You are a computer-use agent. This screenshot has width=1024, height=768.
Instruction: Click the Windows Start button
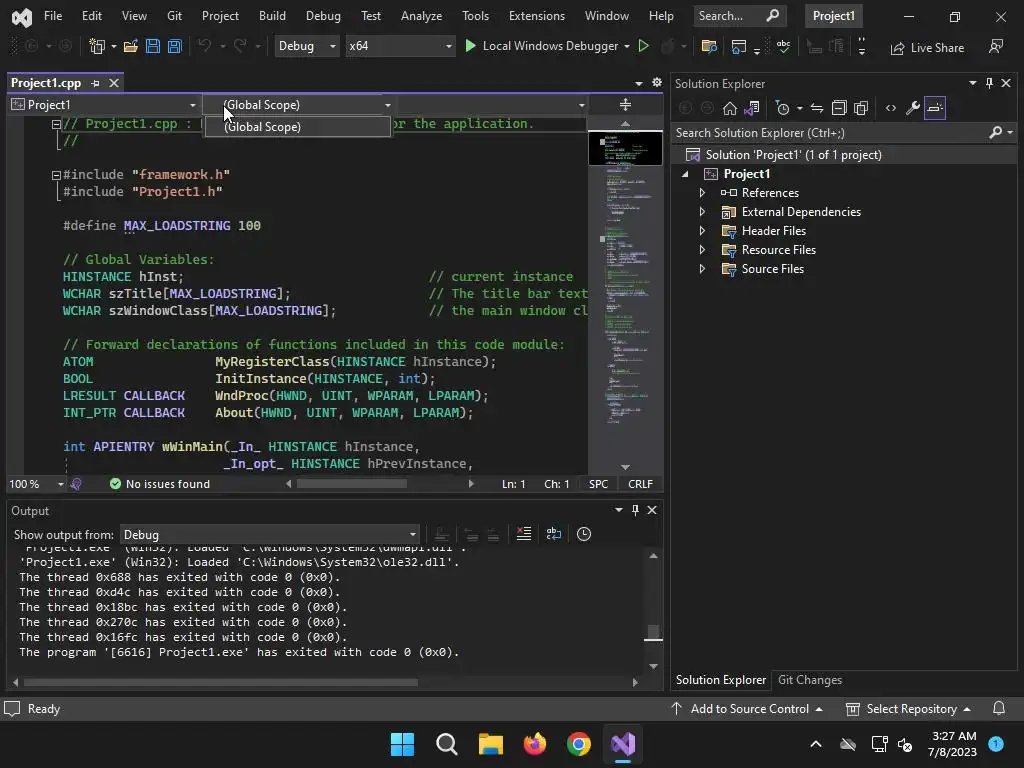pyautogui.click(x=402, y=744)
